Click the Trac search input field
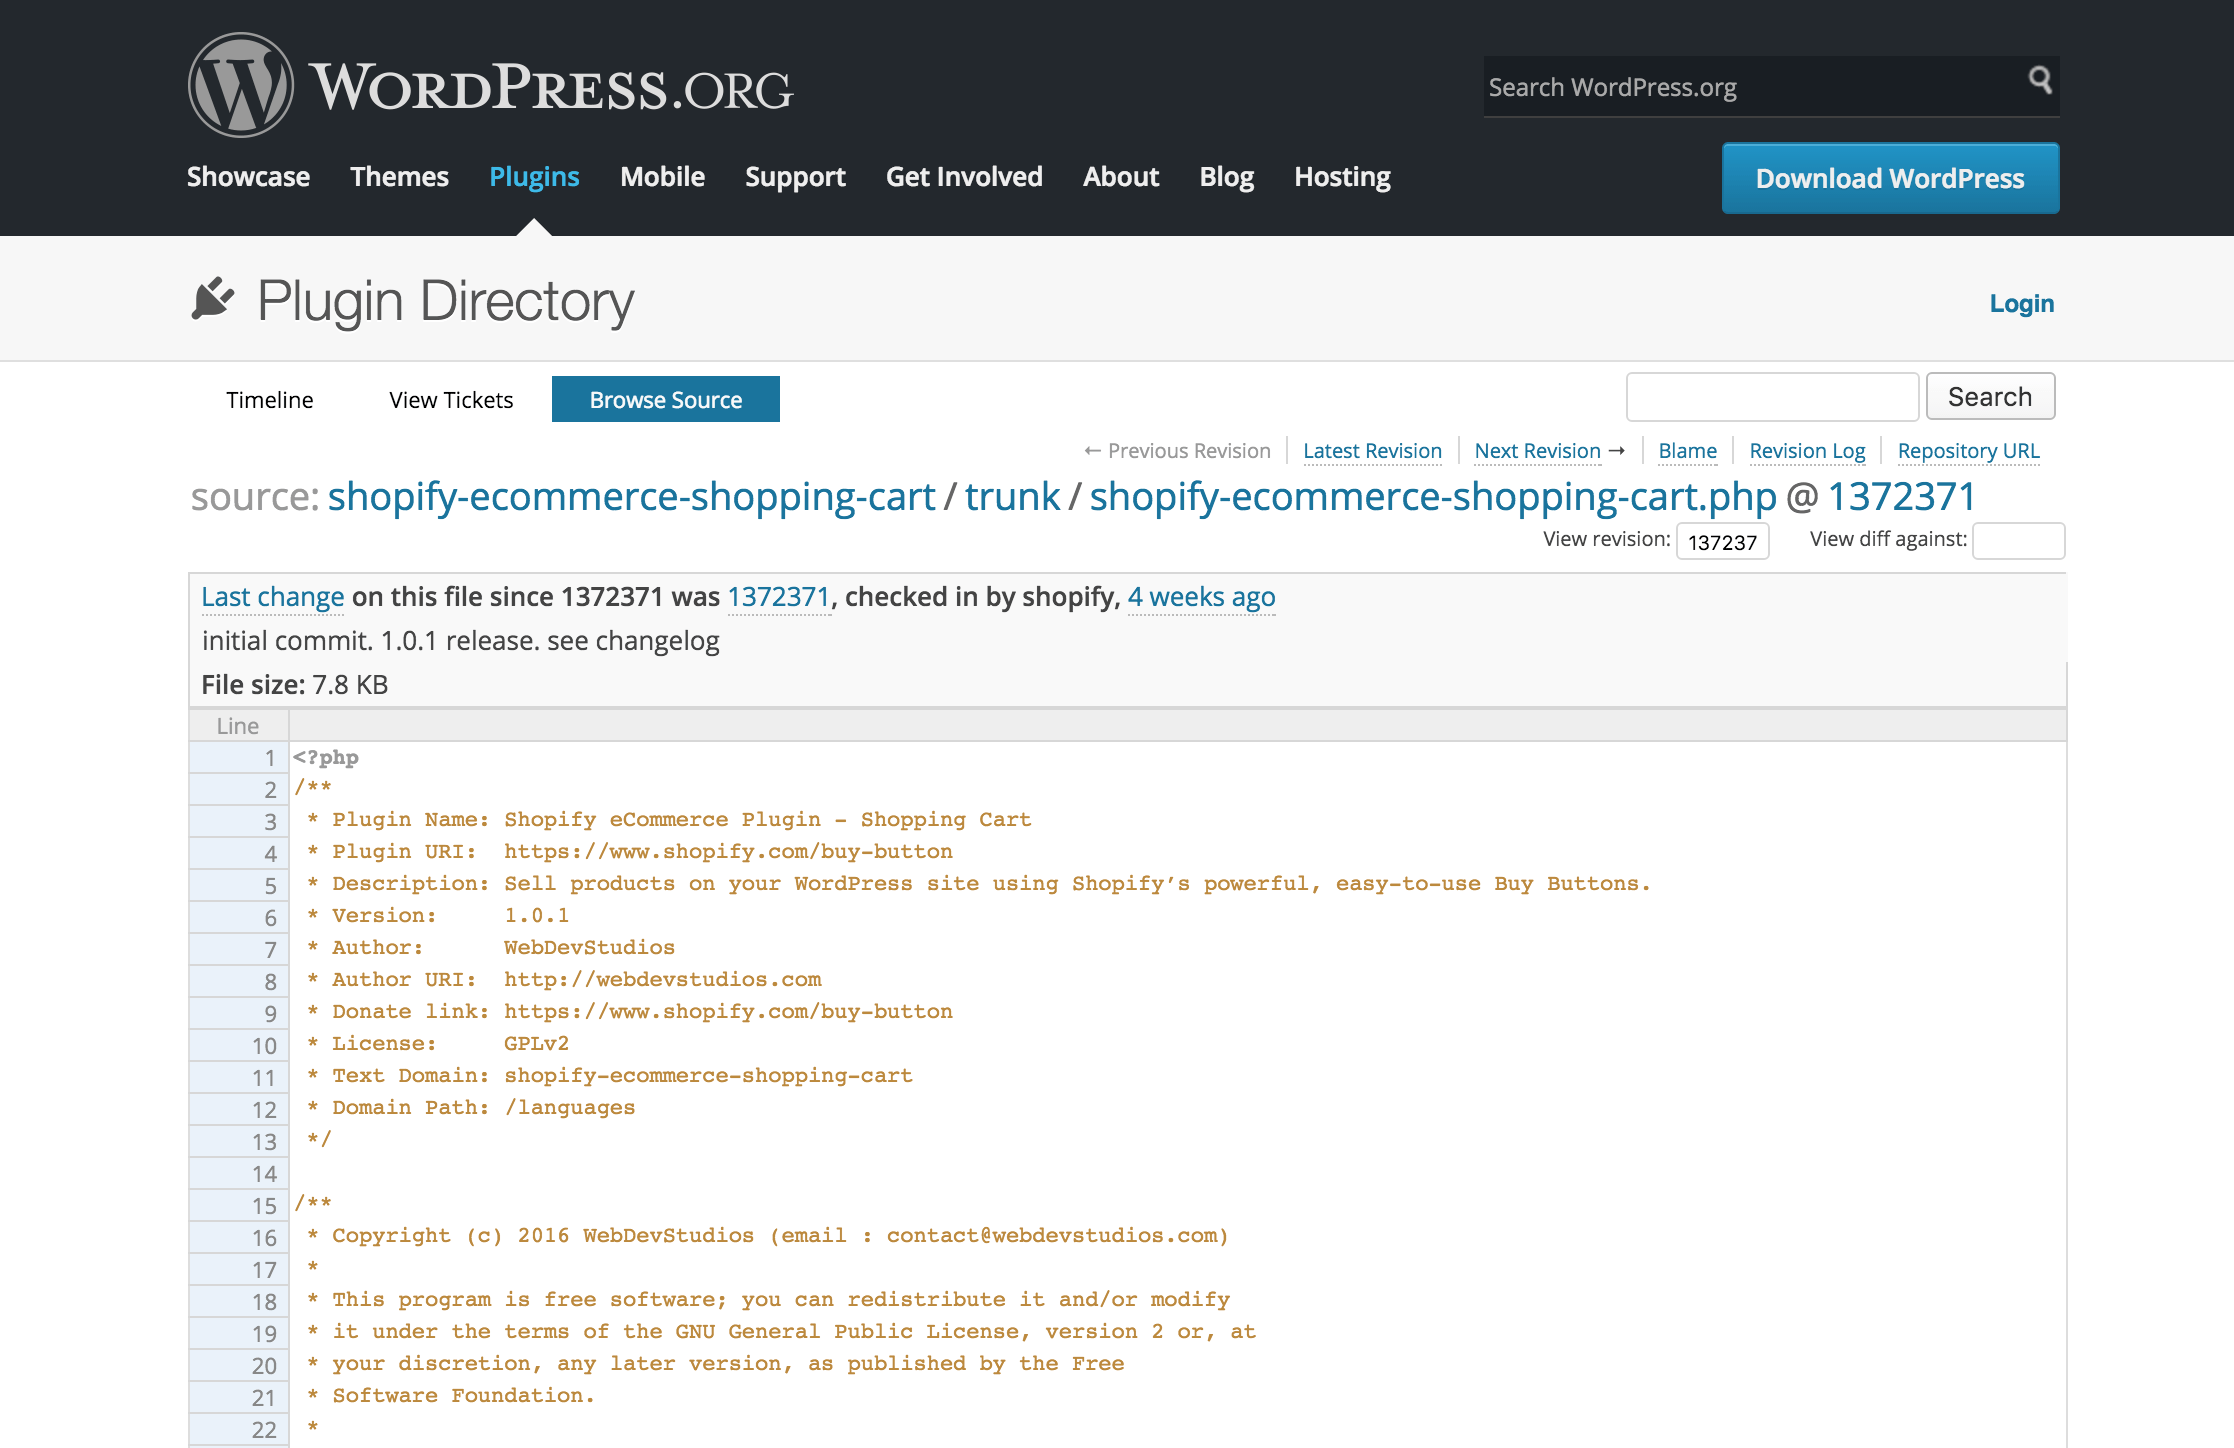 click(x=1772, y=397)
